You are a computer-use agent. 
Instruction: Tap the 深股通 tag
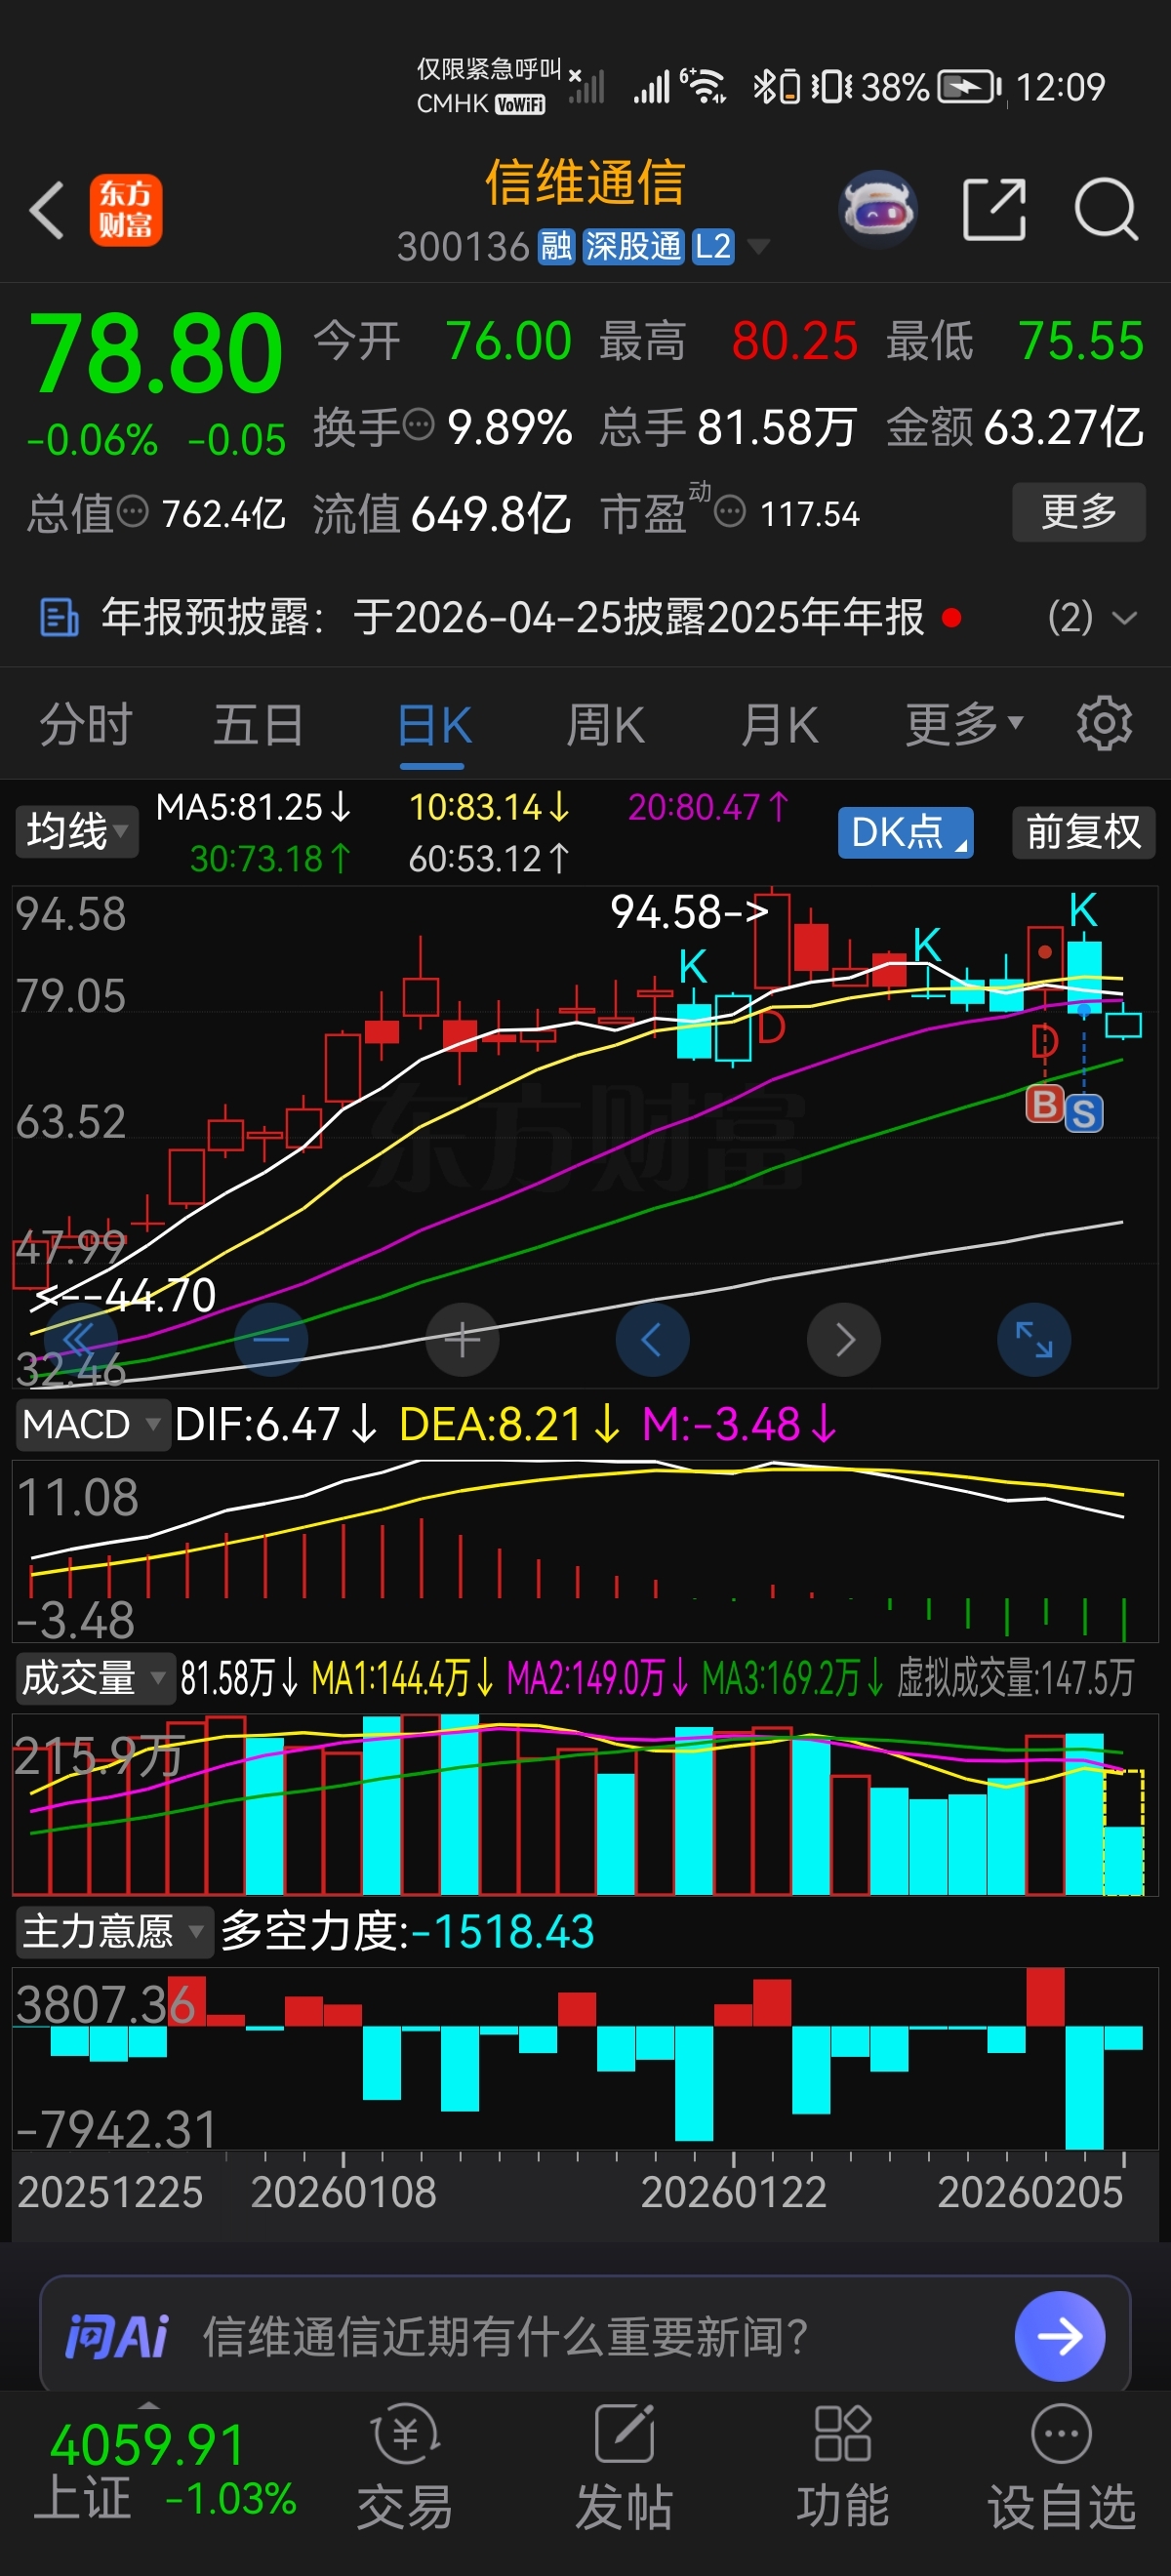point(633,246)
